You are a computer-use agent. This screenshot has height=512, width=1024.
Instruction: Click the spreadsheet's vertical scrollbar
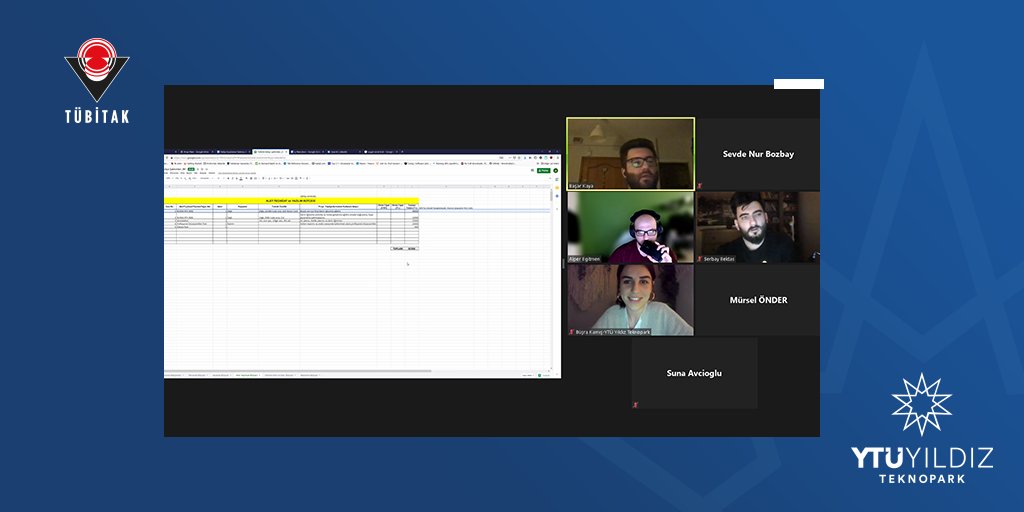point(552,196)
